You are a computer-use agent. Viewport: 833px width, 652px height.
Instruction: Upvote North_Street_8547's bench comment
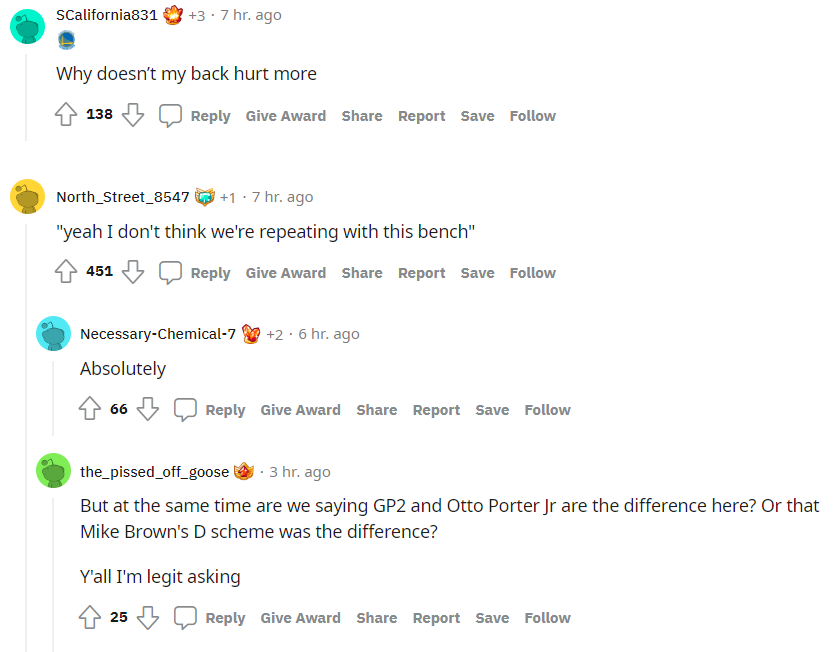coord(66,272)
